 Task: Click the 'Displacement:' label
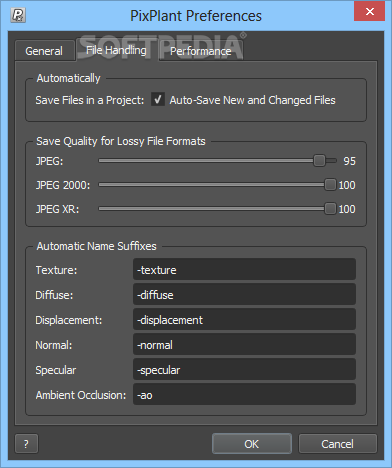(x=69, y=320)
